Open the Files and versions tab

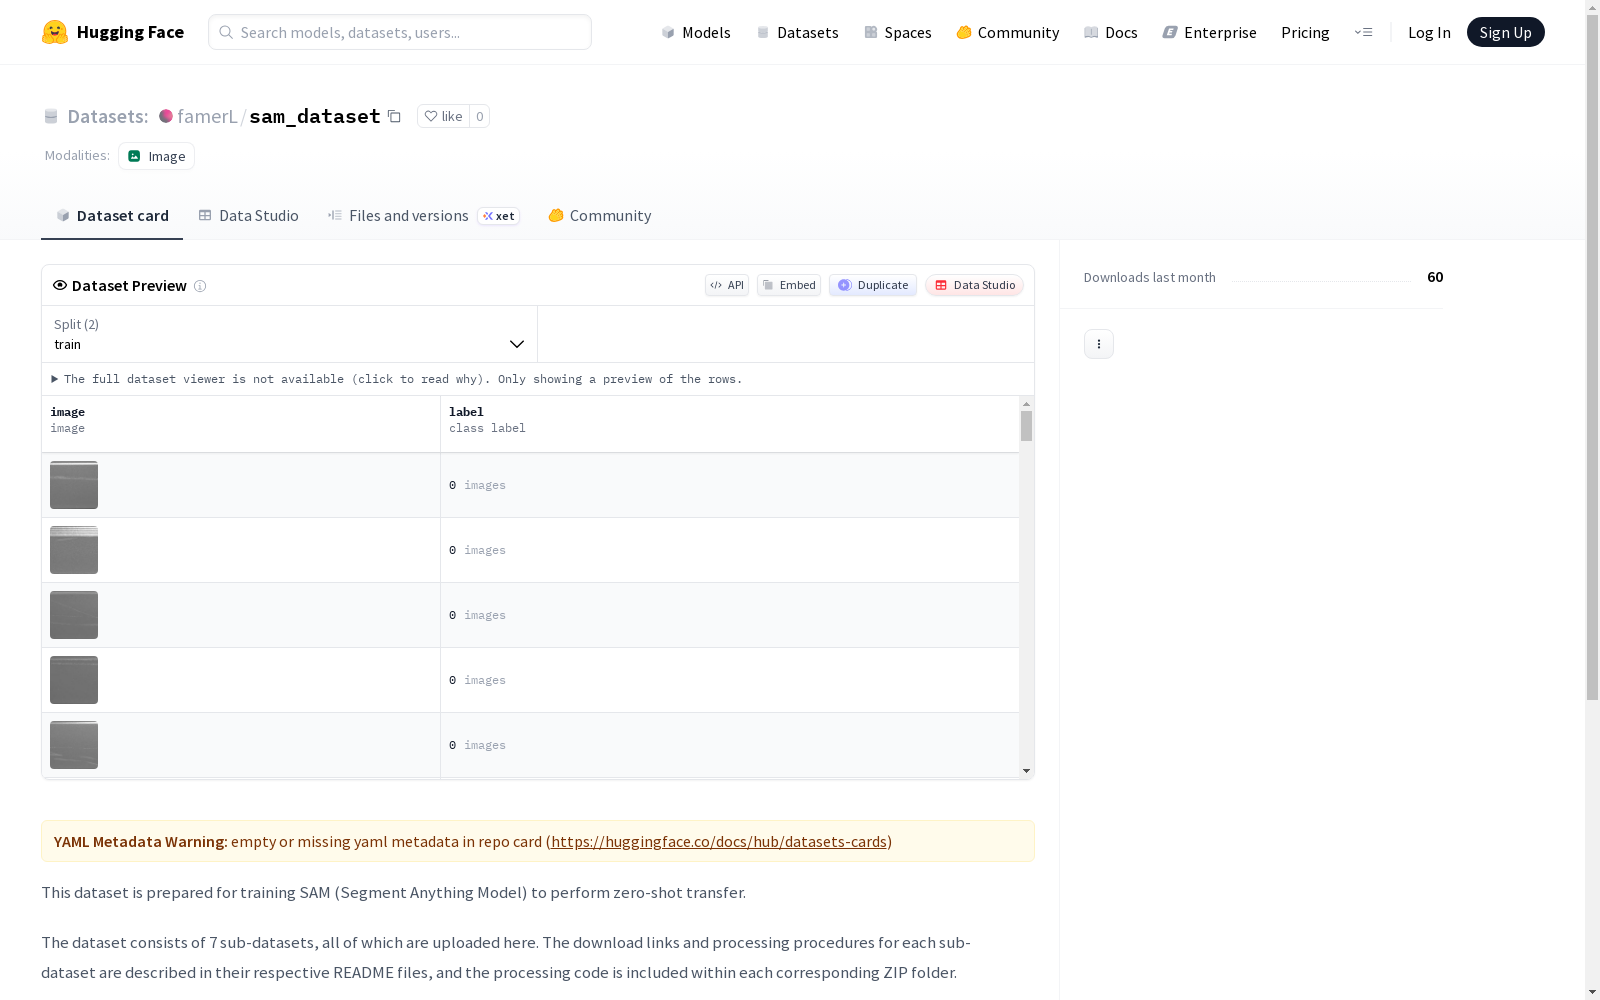pos(423,216)
